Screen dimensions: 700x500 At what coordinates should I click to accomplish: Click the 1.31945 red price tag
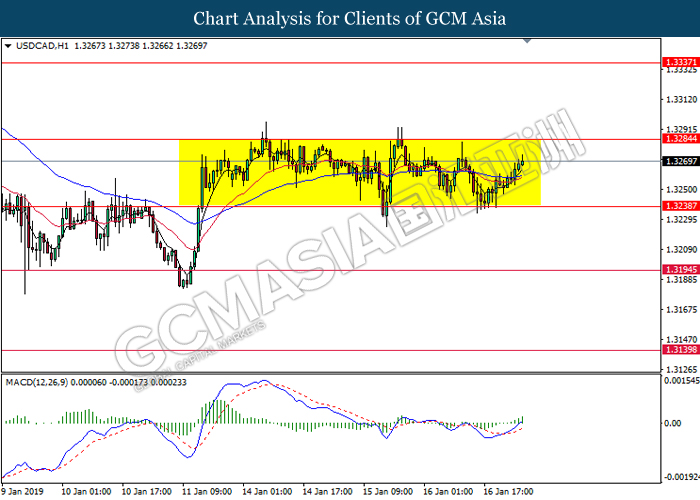pyautogui.click(x=681, y=270)
